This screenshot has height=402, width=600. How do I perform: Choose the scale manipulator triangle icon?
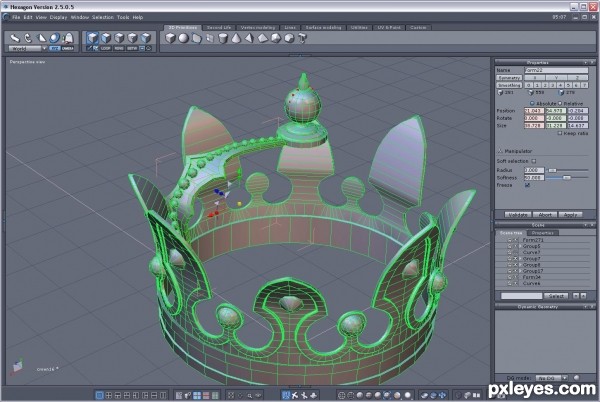click(41, 38)
